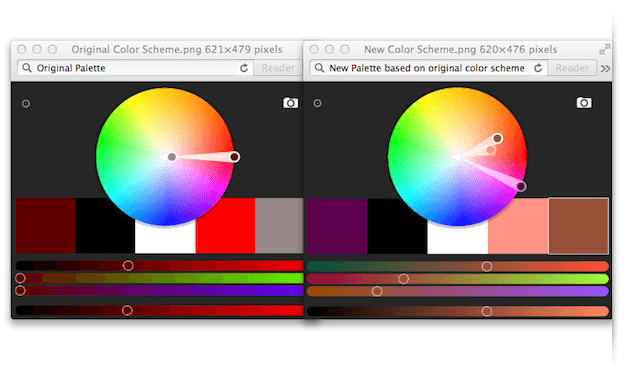Click the Original Color Scheme.png window title
Screen dimensions: 625x370
click(177, 49)
